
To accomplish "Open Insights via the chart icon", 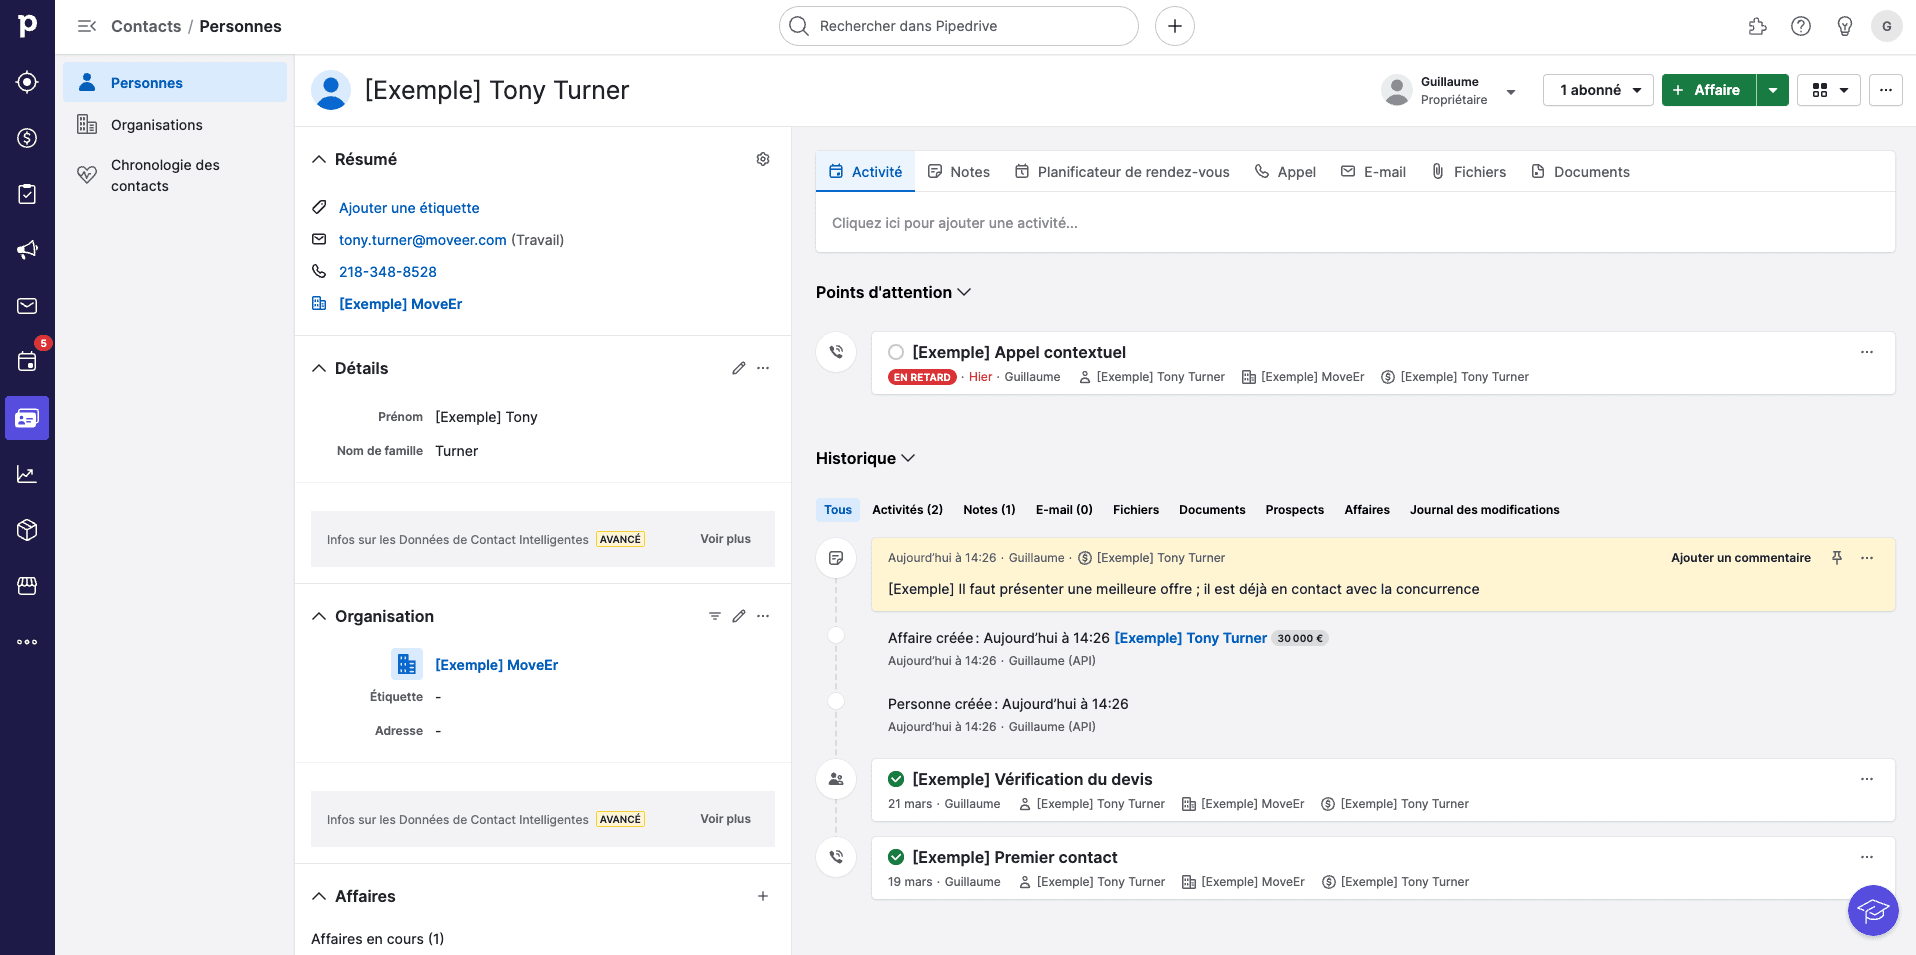I will [x=27, y=474].
